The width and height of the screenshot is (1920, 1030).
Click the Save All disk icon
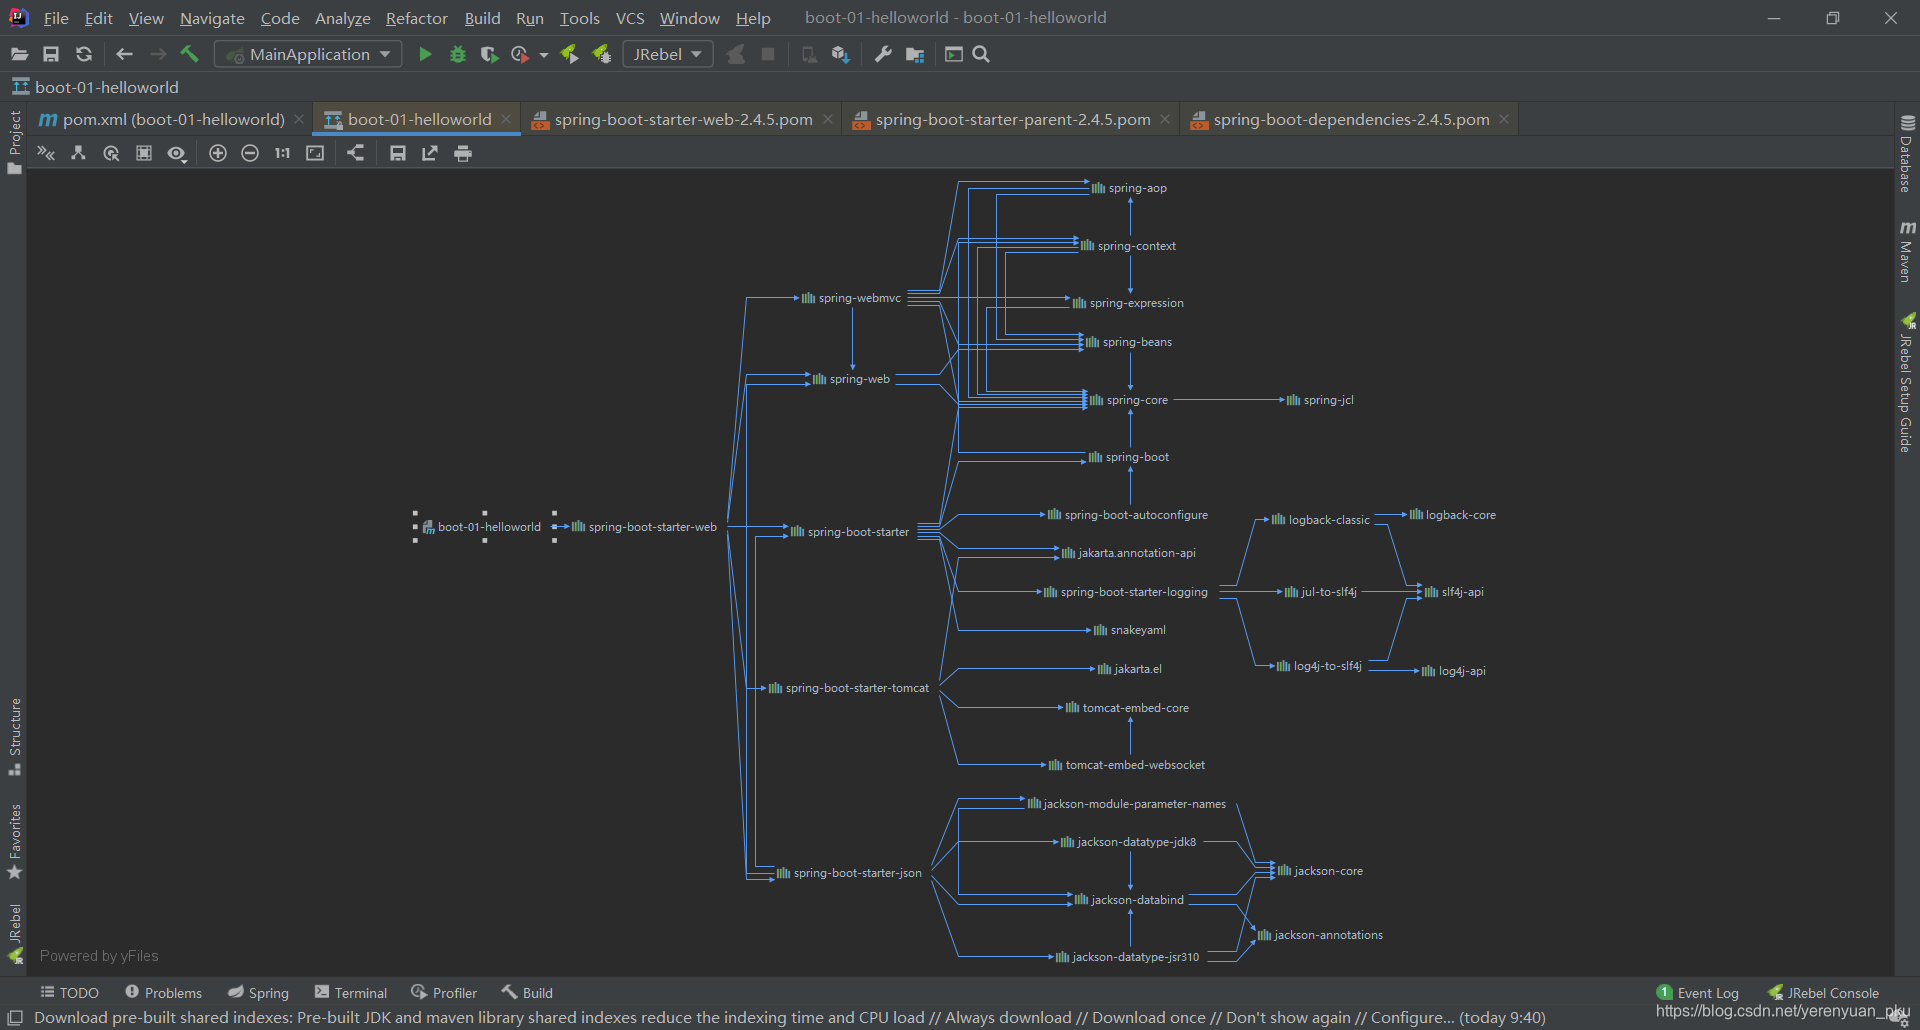[x=51, y=54]
